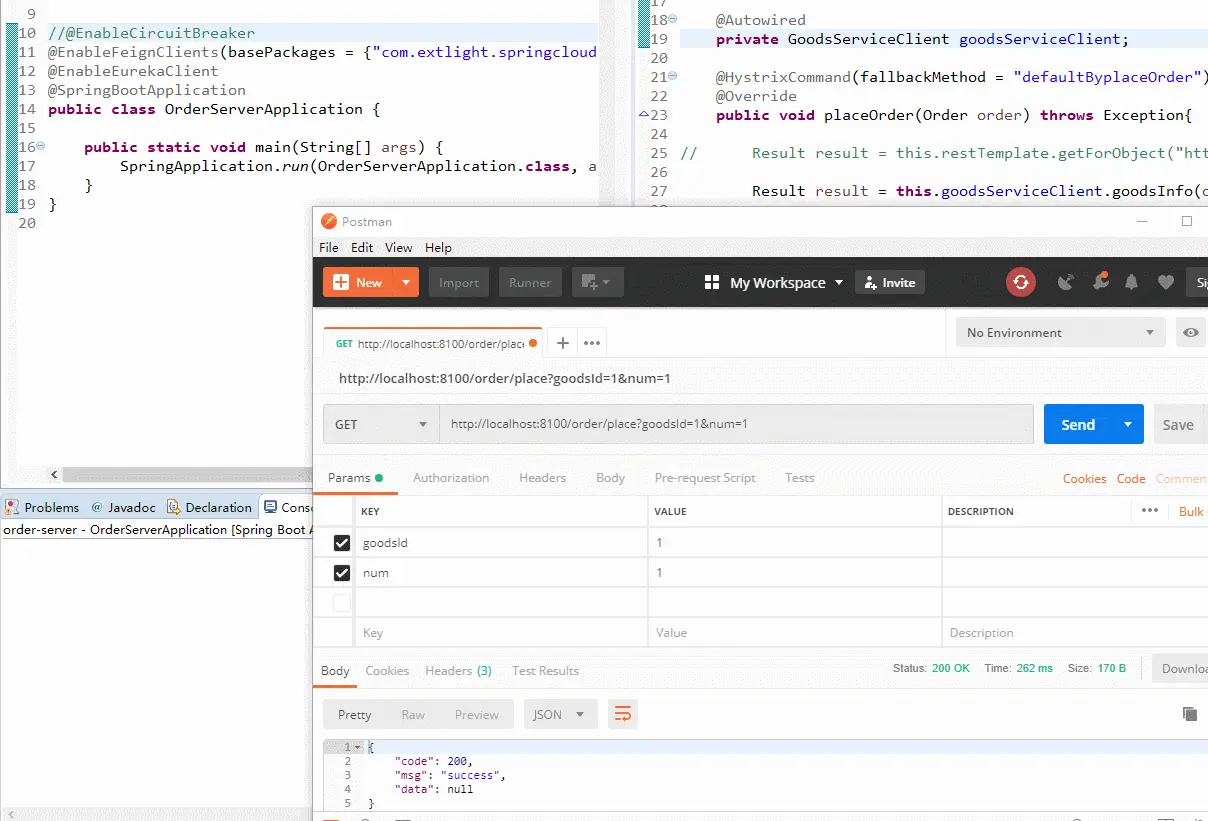The width and height of the screenshot is (1208, 821).
Task: Click the My Workspace grid icon
Action: pyautogui.click(x=712, y=283)
